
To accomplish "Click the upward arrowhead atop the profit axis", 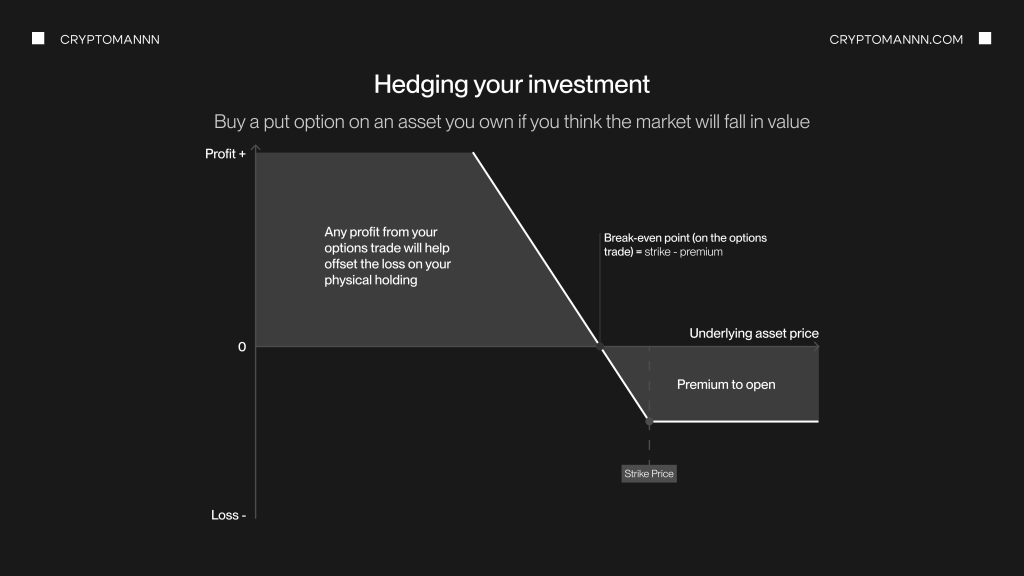I will point(256,148).
